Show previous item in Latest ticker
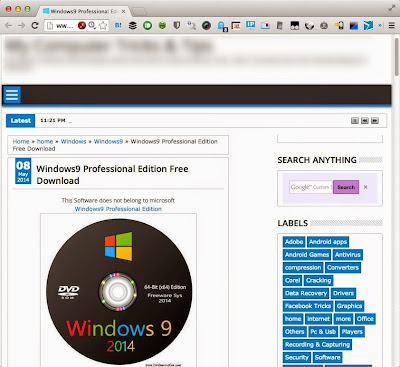 (x=365, y=120)
